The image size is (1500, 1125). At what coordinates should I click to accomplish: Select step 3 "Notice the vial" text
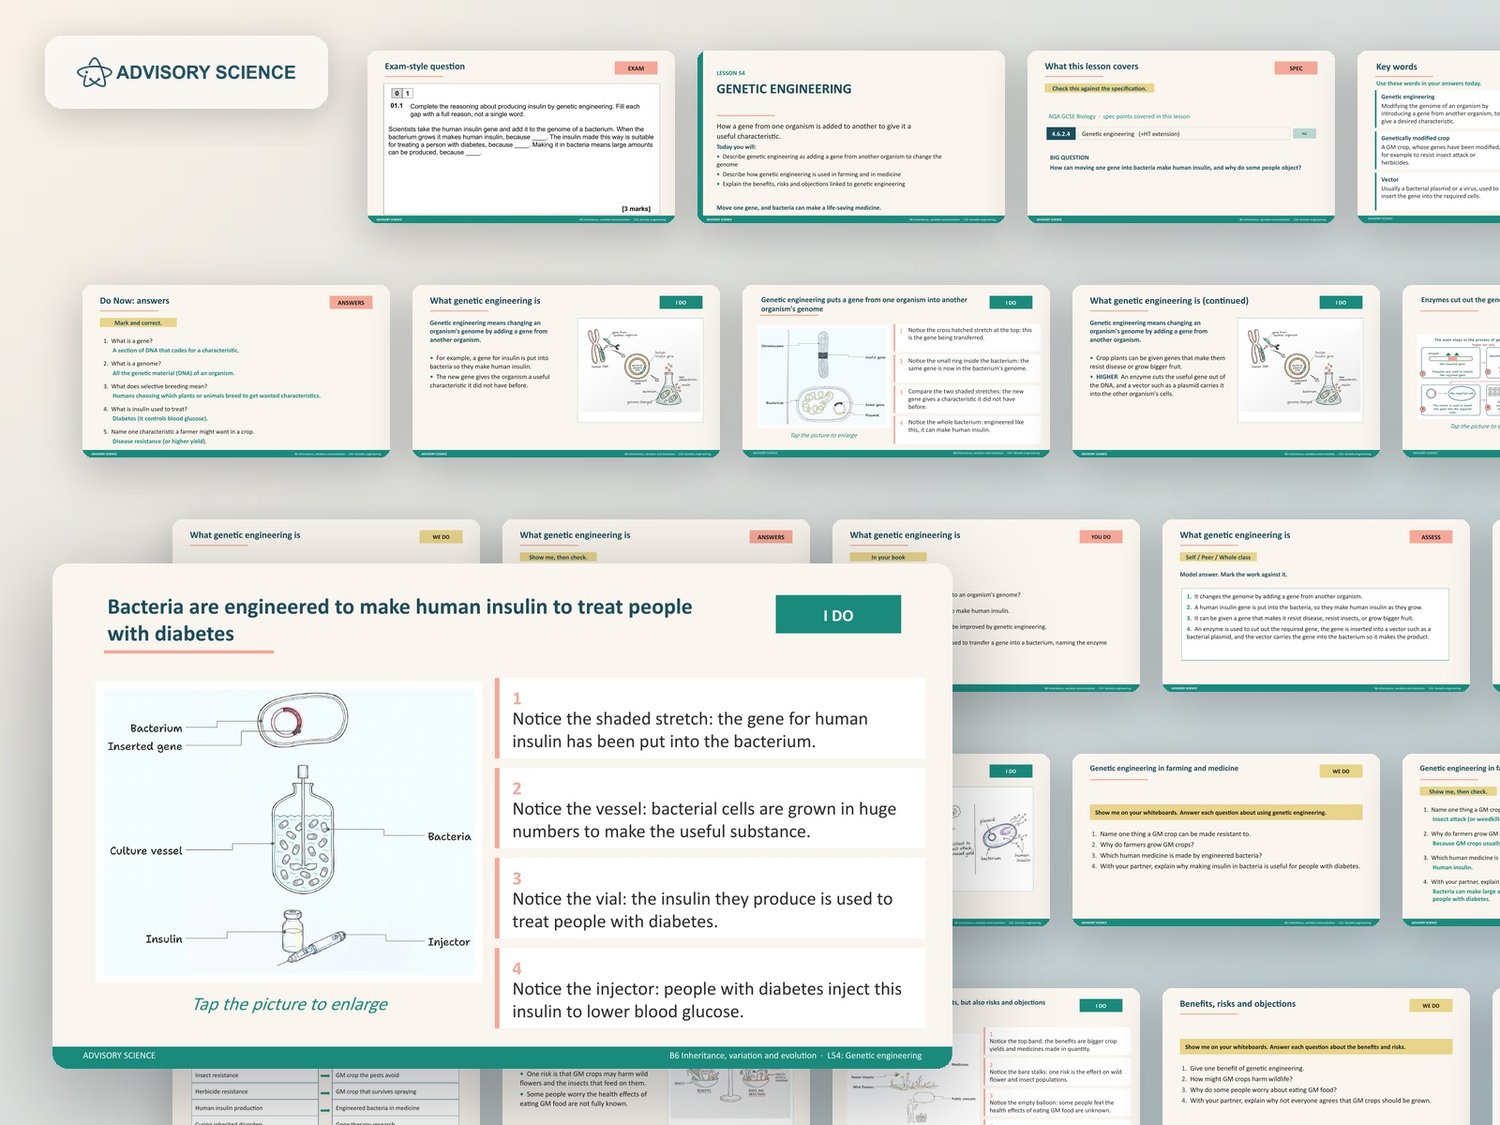click(702, 910)
